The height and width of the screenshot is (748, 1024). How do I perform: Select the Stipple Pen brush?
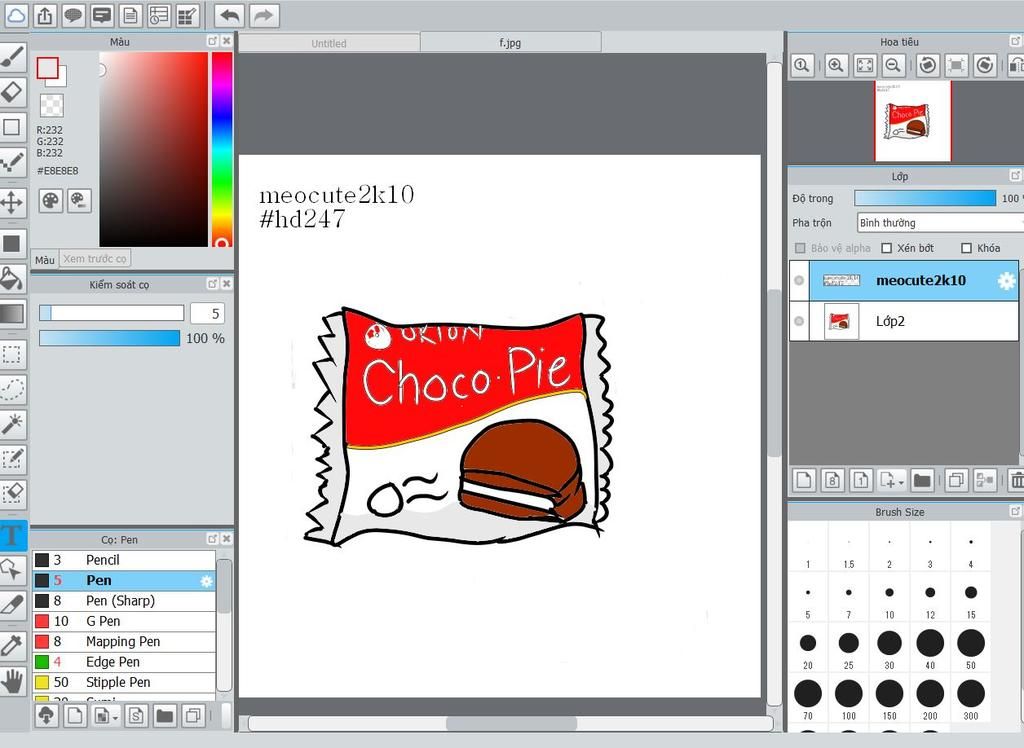coord(124,682)
